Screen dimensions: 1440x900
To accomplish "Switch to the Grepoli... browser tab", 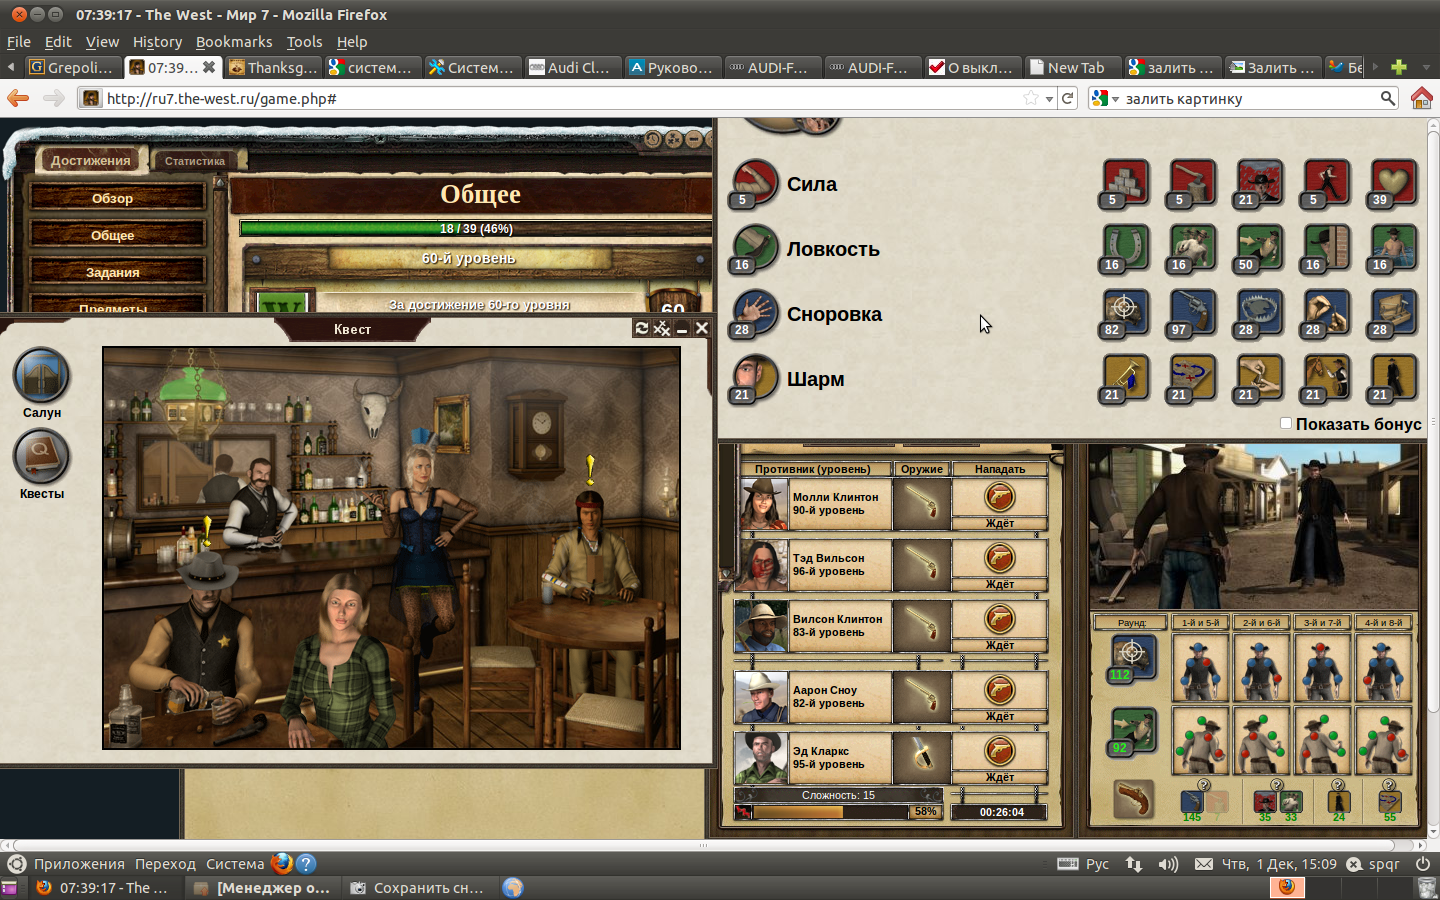I will pyautogui.click(x=73, y=67).
